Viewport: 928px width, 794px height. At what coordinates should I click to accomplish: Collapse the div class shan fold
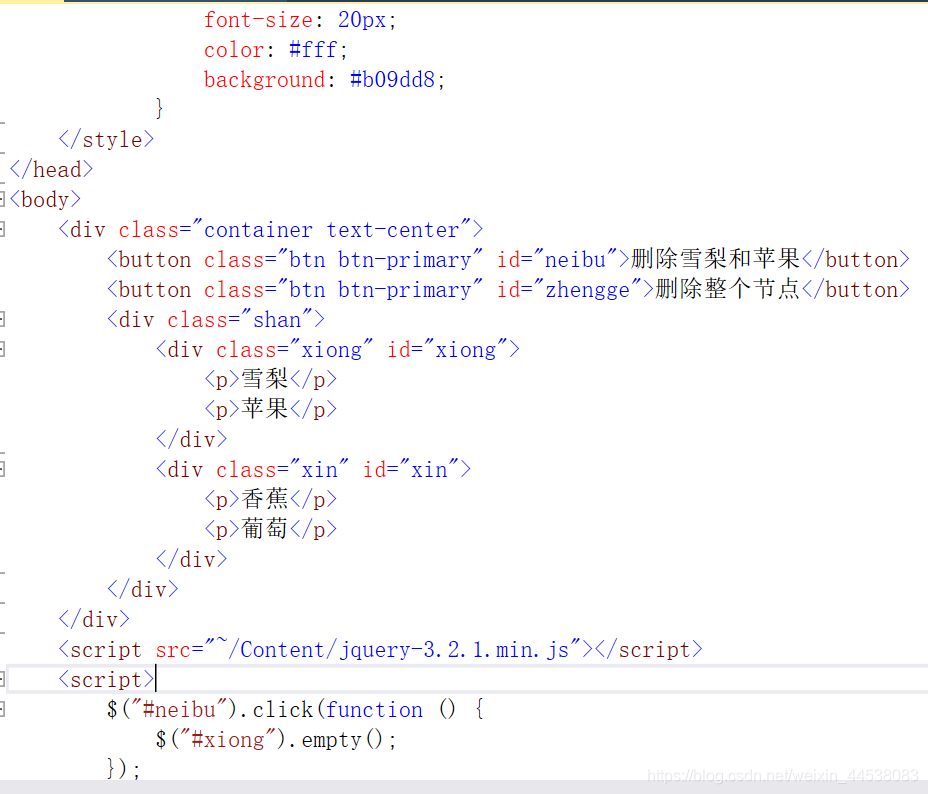tap(2, 319)
